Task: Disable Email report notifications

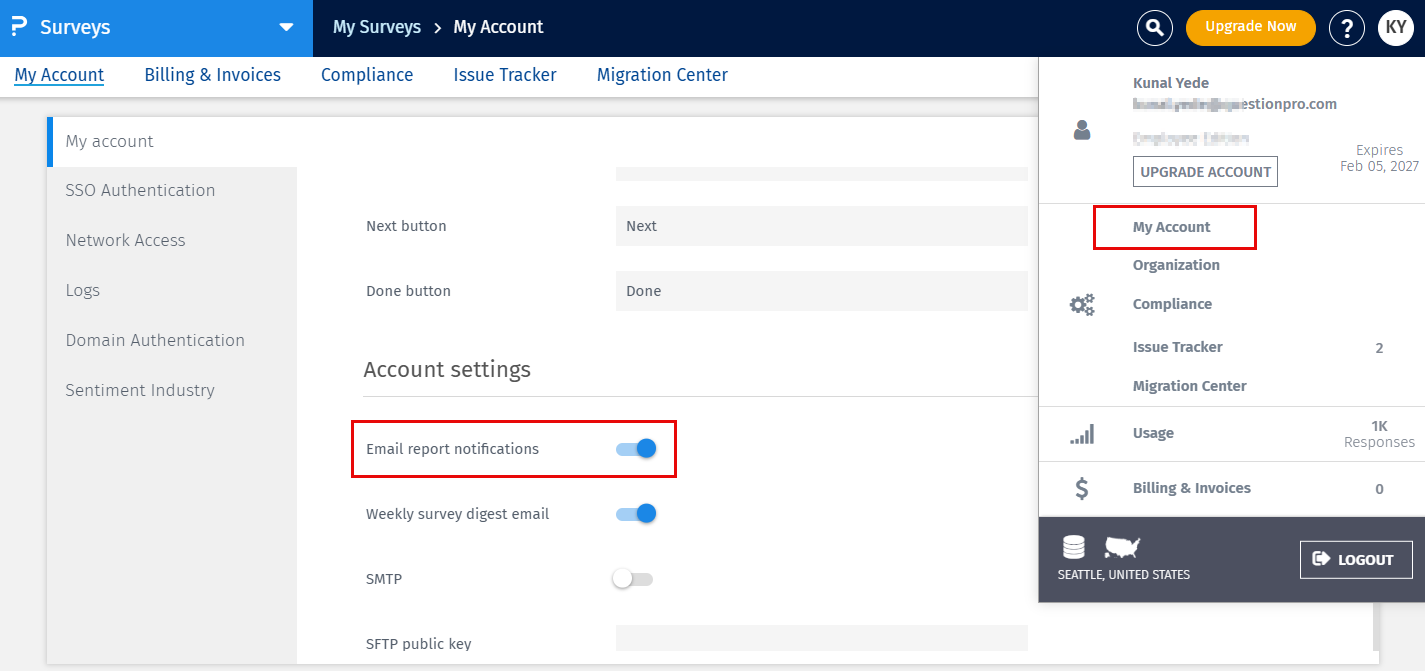Action: pos(634,448)
